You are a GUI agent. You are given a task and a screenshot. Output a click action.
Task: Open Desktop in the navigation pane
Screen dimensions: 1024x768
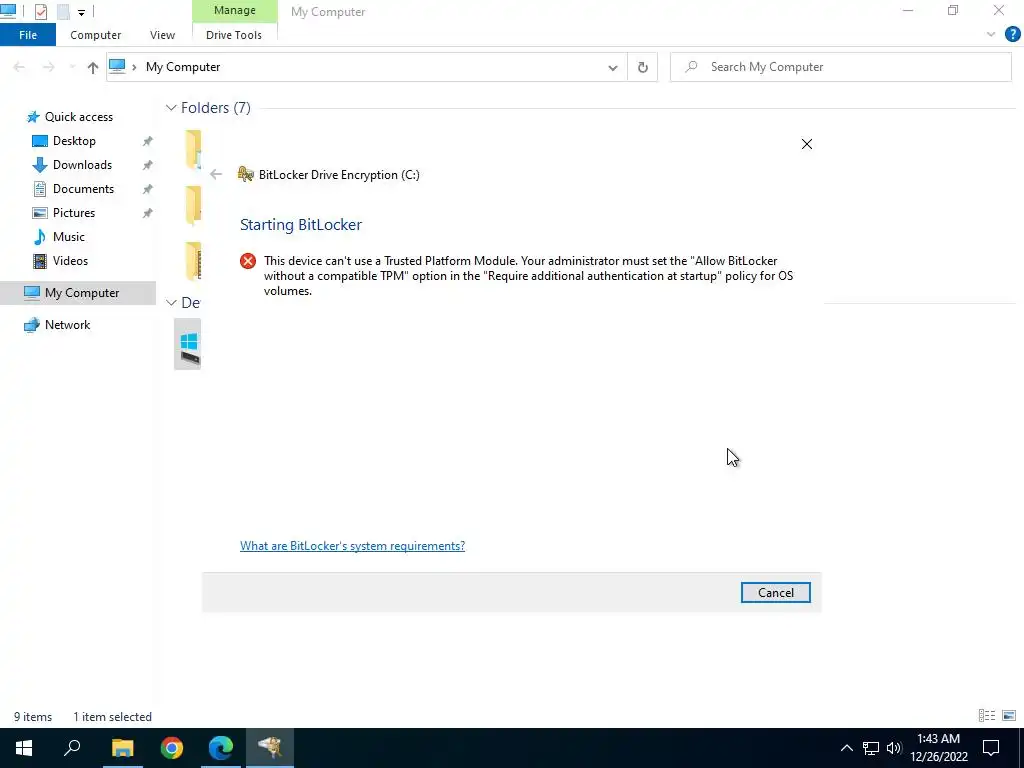tap(74, 141)
